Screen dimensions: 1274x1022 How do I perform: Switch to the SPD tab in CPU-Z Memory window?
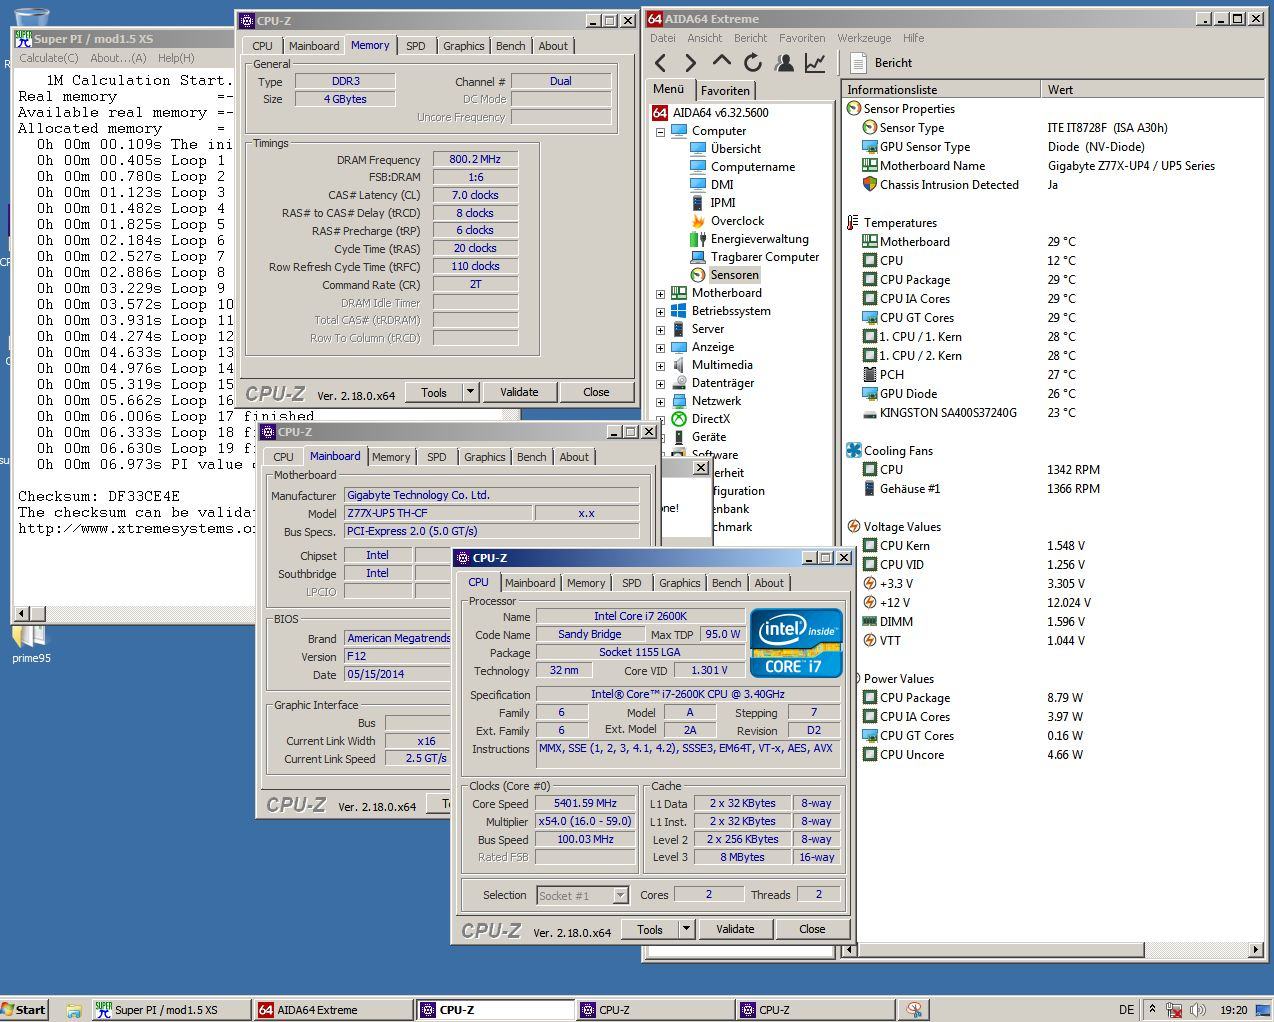click(415, 46)
